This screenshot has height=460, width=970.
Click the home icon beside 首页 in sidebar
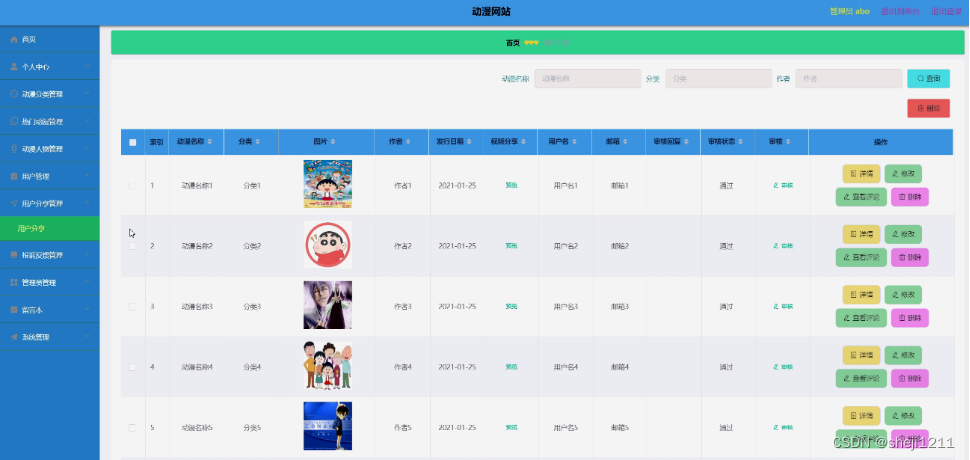[14, 40]
